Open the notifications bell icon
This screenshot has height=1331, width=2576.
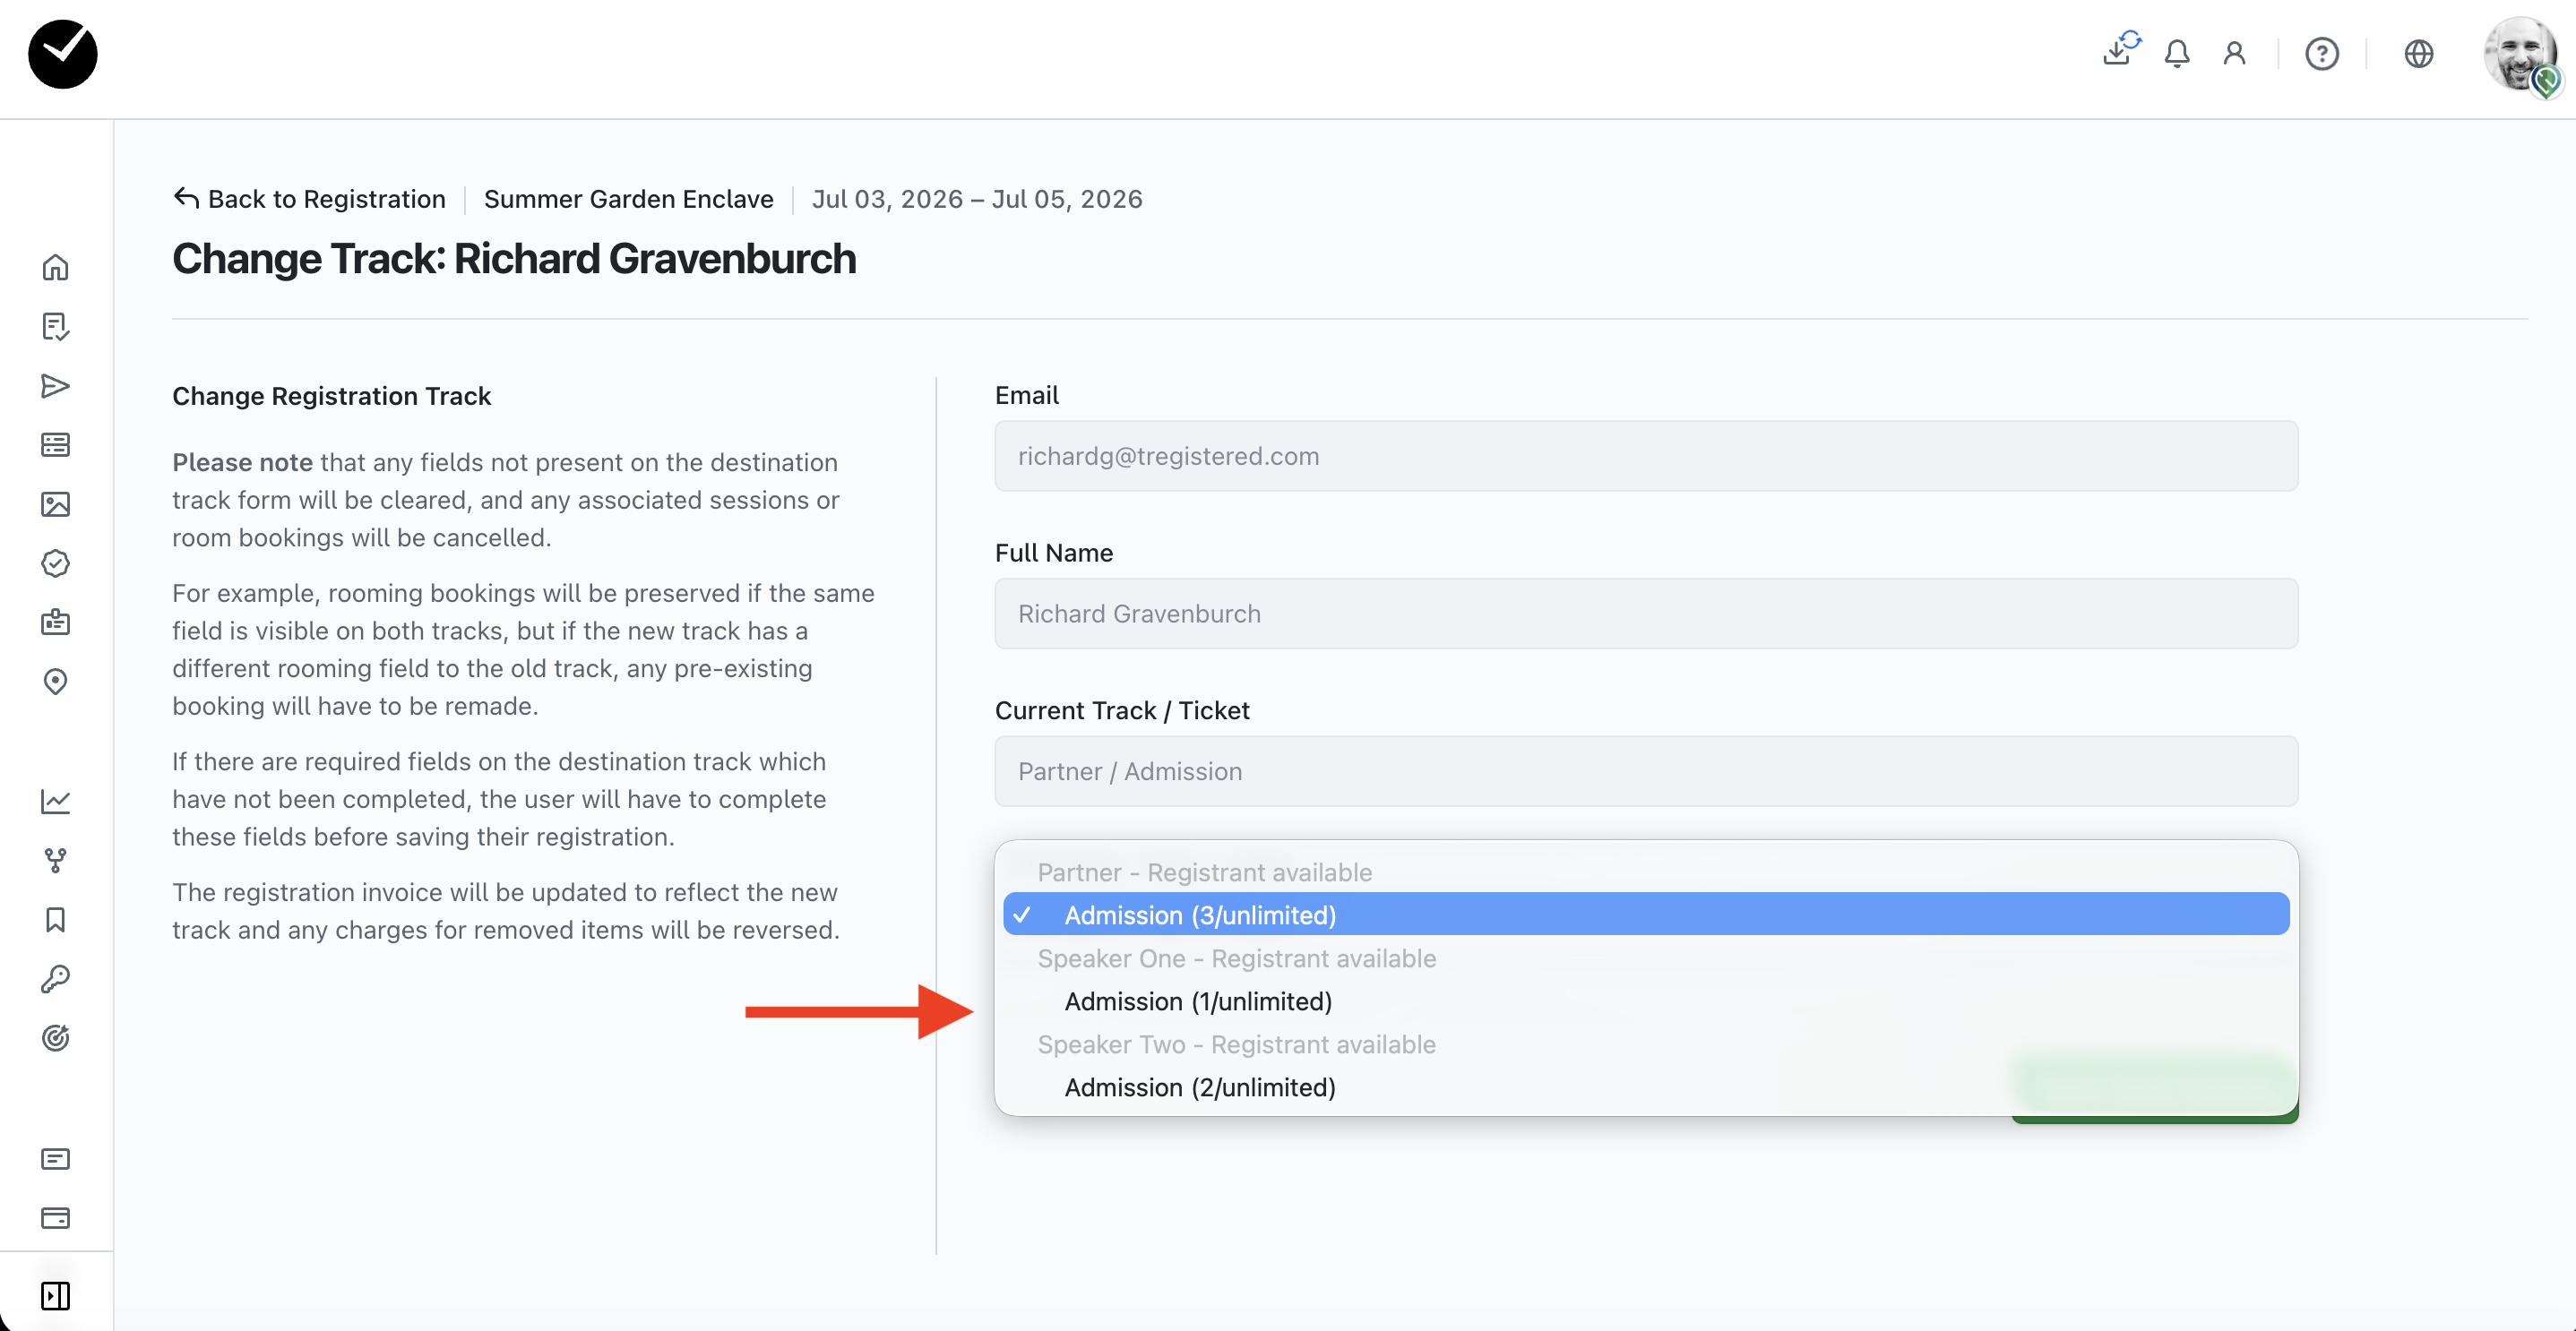pos(2176,53)
